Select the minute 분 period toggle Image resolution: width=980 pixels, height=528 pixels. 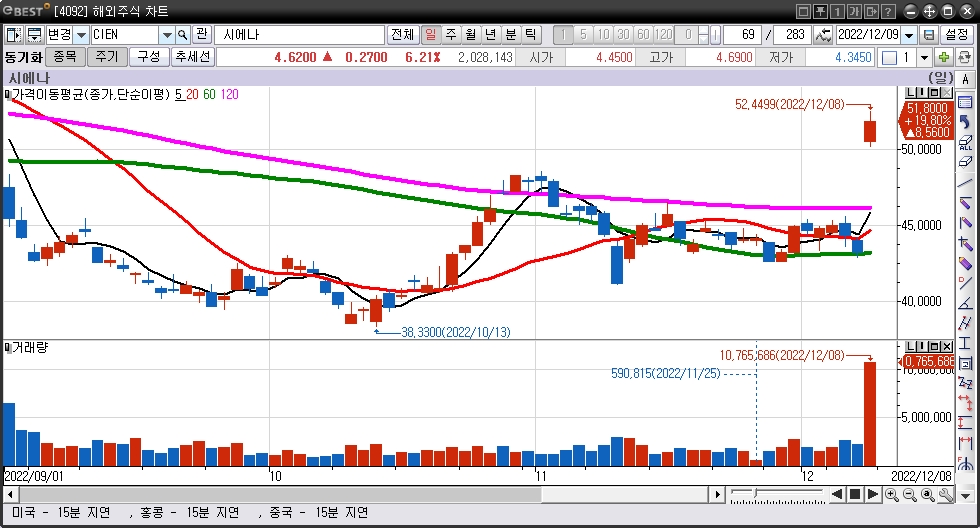pyautogui.click(x=511, y=34)
